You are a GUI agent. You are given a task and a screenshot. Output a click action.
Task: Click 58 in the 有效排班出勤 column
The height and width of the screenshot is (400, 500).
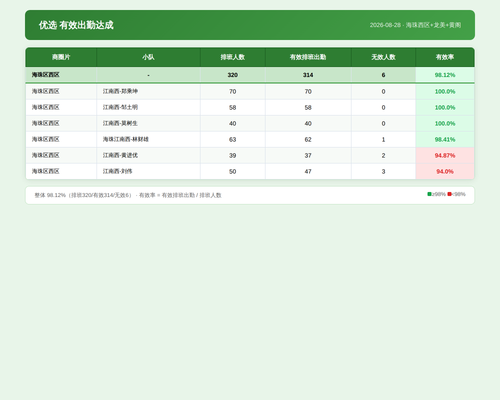coord(308,107)
